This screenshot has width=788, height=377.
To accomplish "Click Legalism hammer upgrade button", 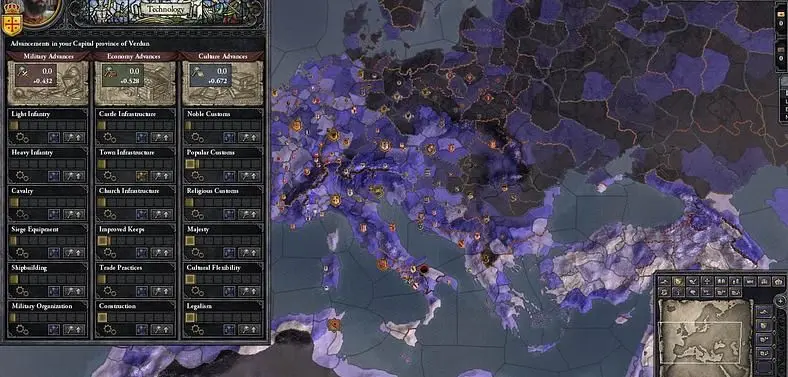I will point(249,330).
